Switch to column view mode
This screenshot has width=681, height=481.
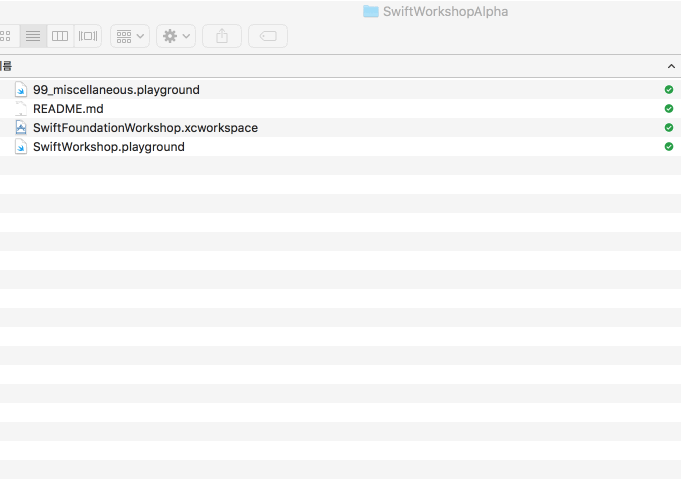pos(60,36)
